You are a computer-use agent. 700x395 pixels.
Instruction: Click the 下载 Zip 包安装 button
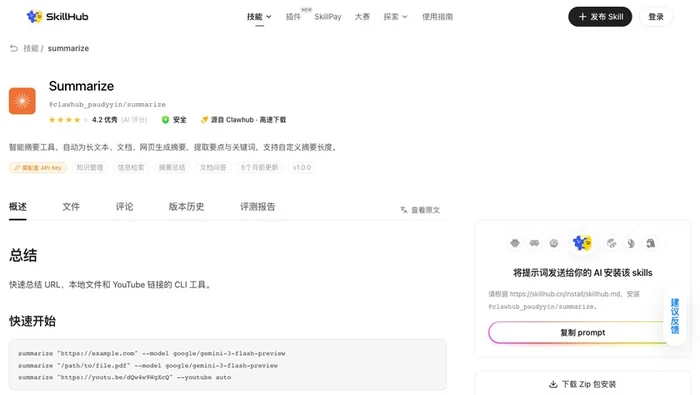pos(582,384)
